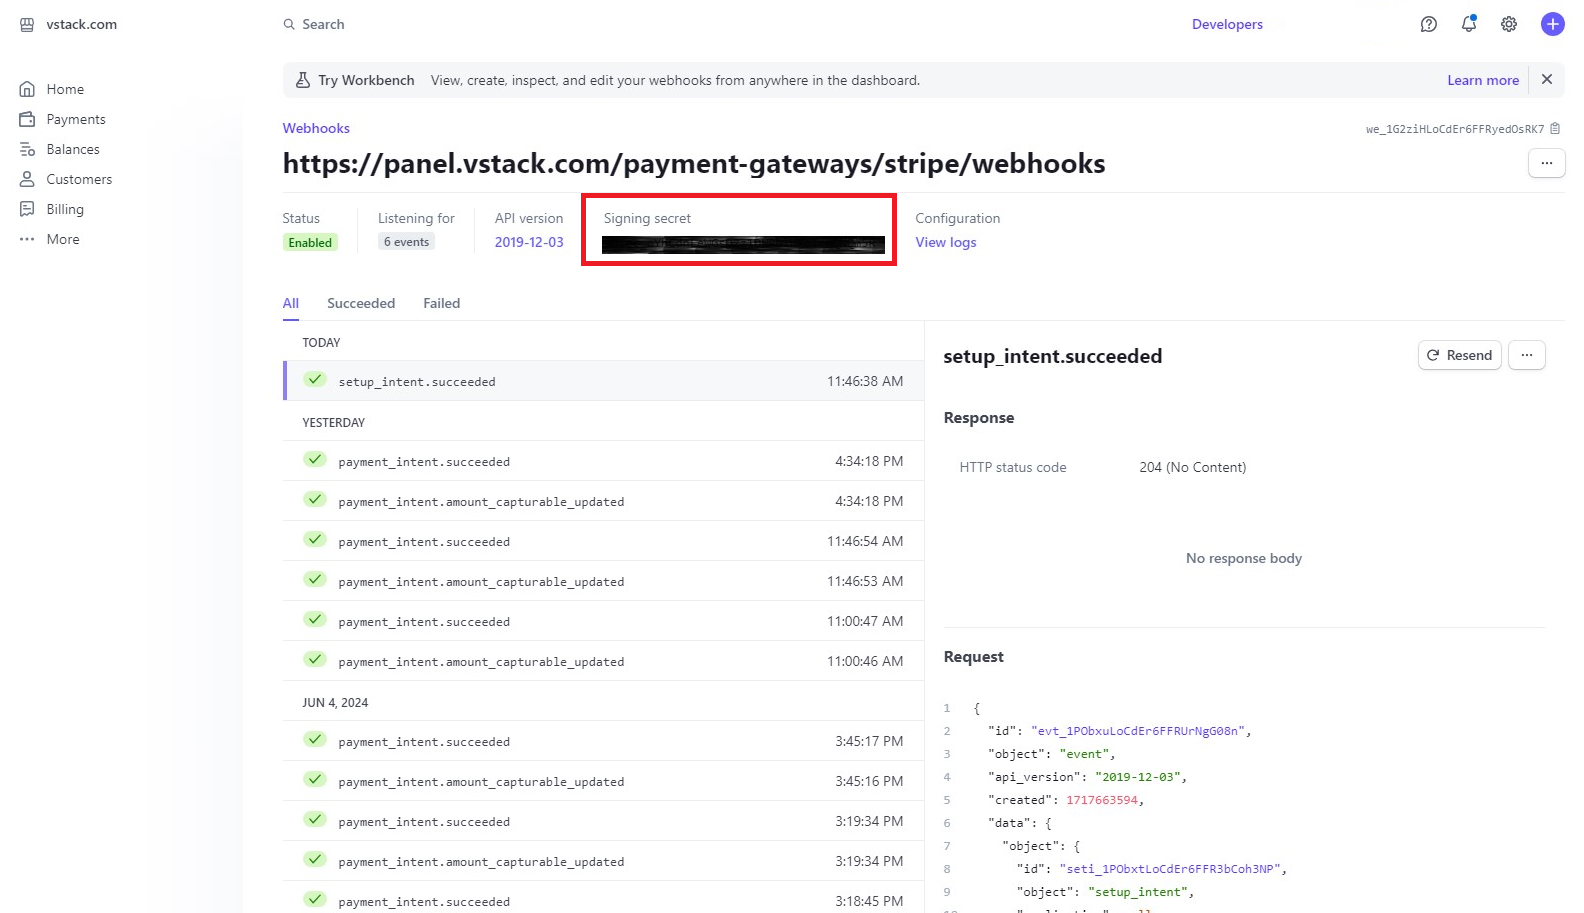Click the Payments sidebar icon

point(27,119)
